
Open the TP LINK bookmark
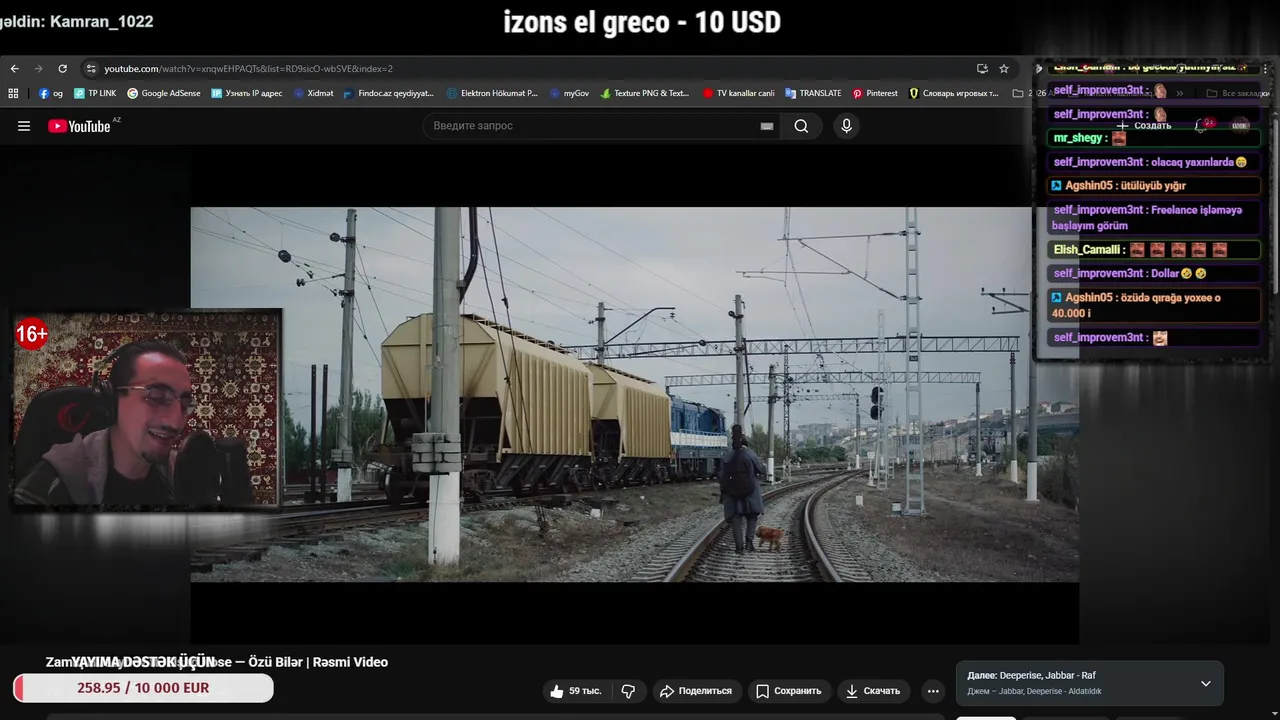pyautogui.click(x=95, y=93)
